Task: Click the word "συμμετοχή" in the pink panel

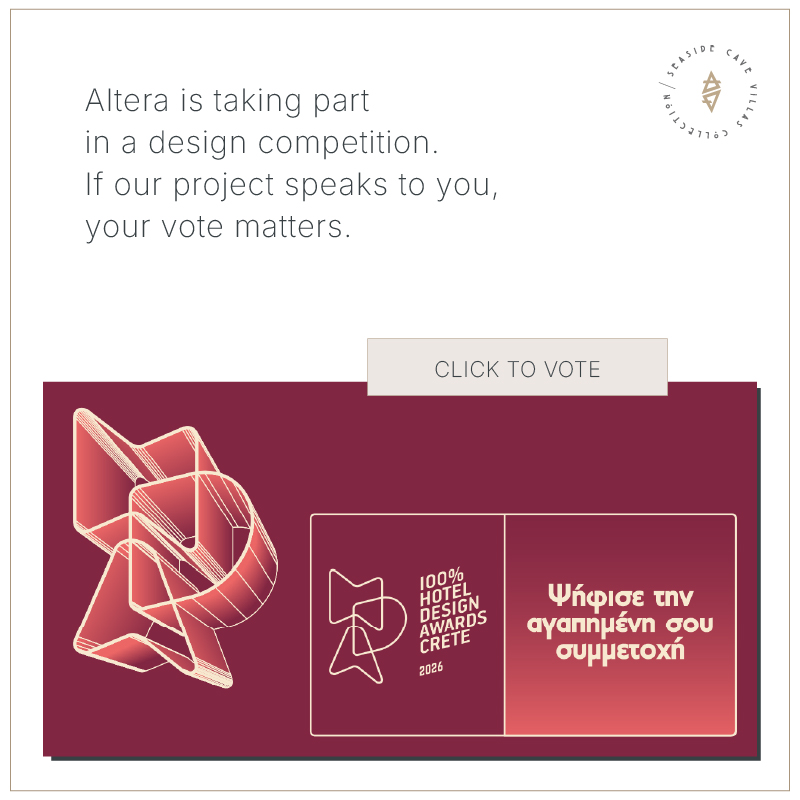Action: (x=620, y=651)
